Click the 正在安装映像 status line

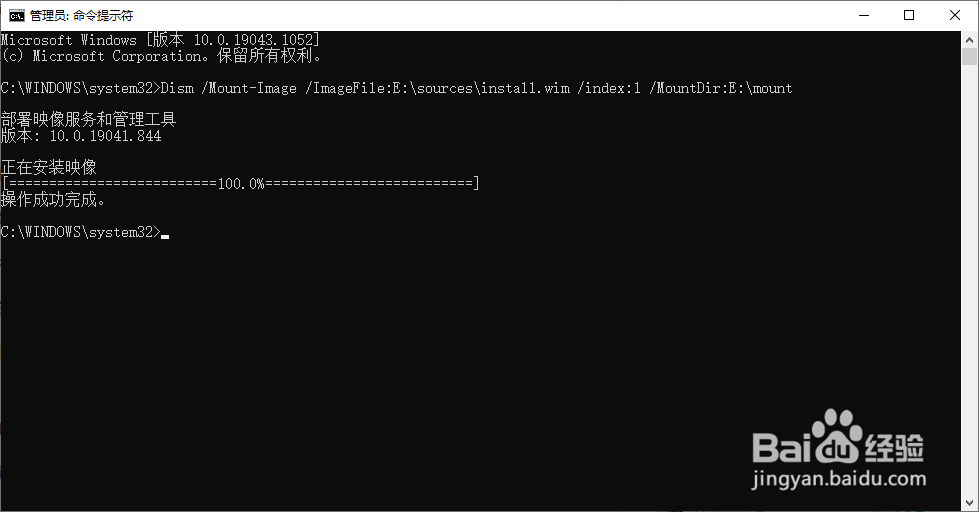[49, 167]
